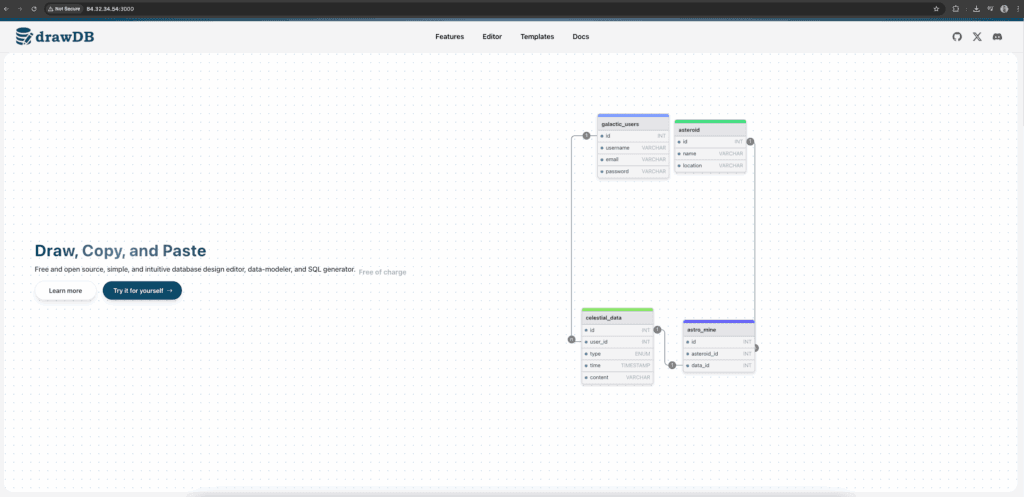This screenshot has height=497, width=1024.
Task: Click the content row in celestial_data
Action: tap(617, 377)
